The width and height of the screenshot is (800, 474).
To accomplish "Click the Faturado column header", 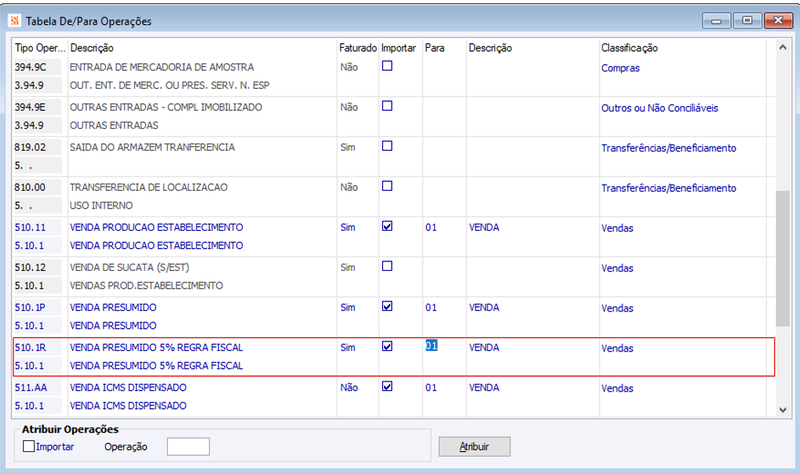I will (358, 48).
